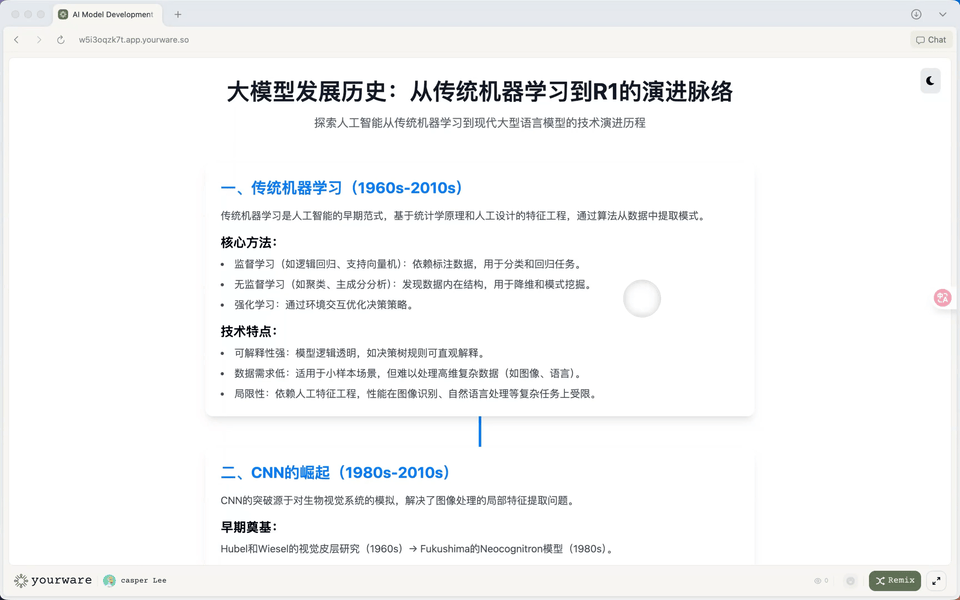Select the AI Model Development tab
960x600 pixels.
(108, 14)
